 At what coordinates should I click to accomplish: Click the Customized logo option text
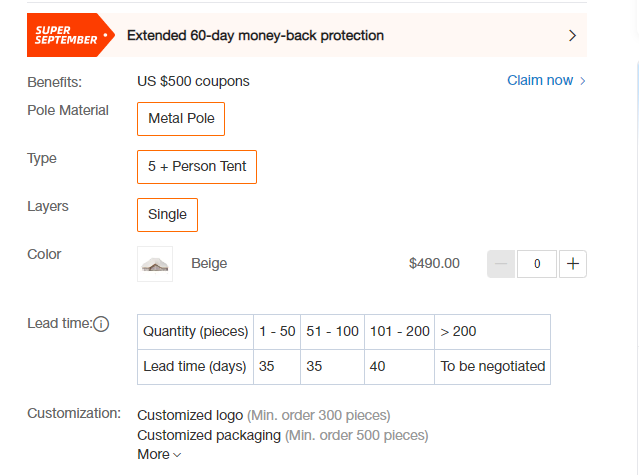190,415
